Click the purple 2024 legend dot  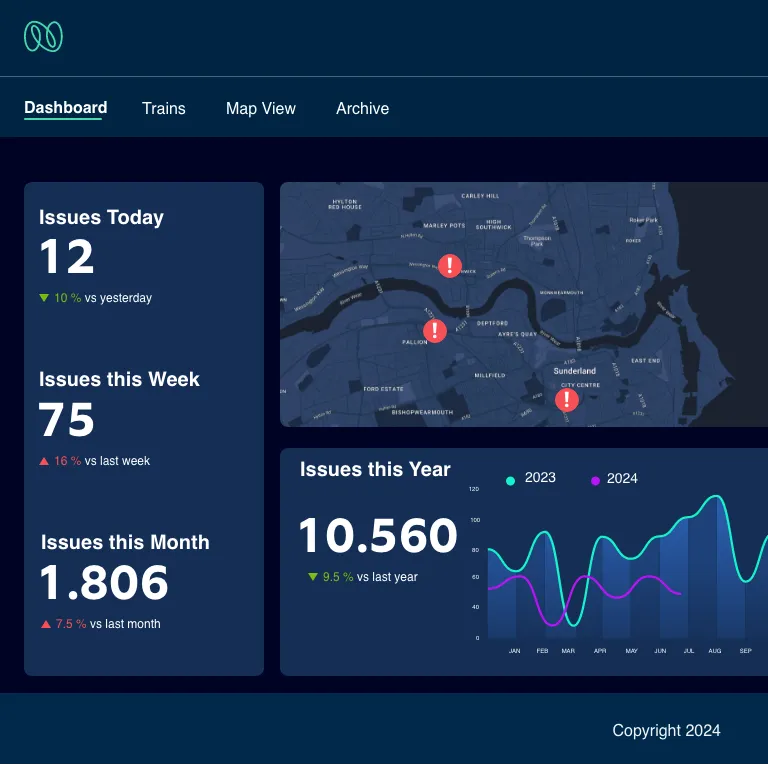pos(595,480)
